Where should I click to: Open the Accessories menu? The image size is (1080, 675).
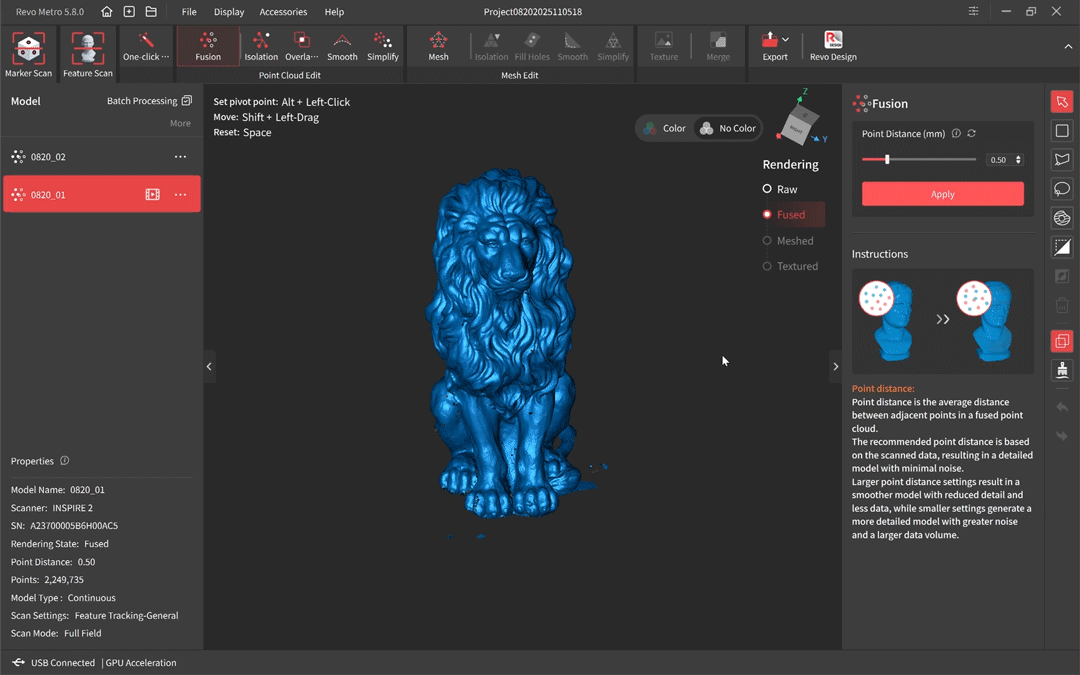click(x=283, y=12)
